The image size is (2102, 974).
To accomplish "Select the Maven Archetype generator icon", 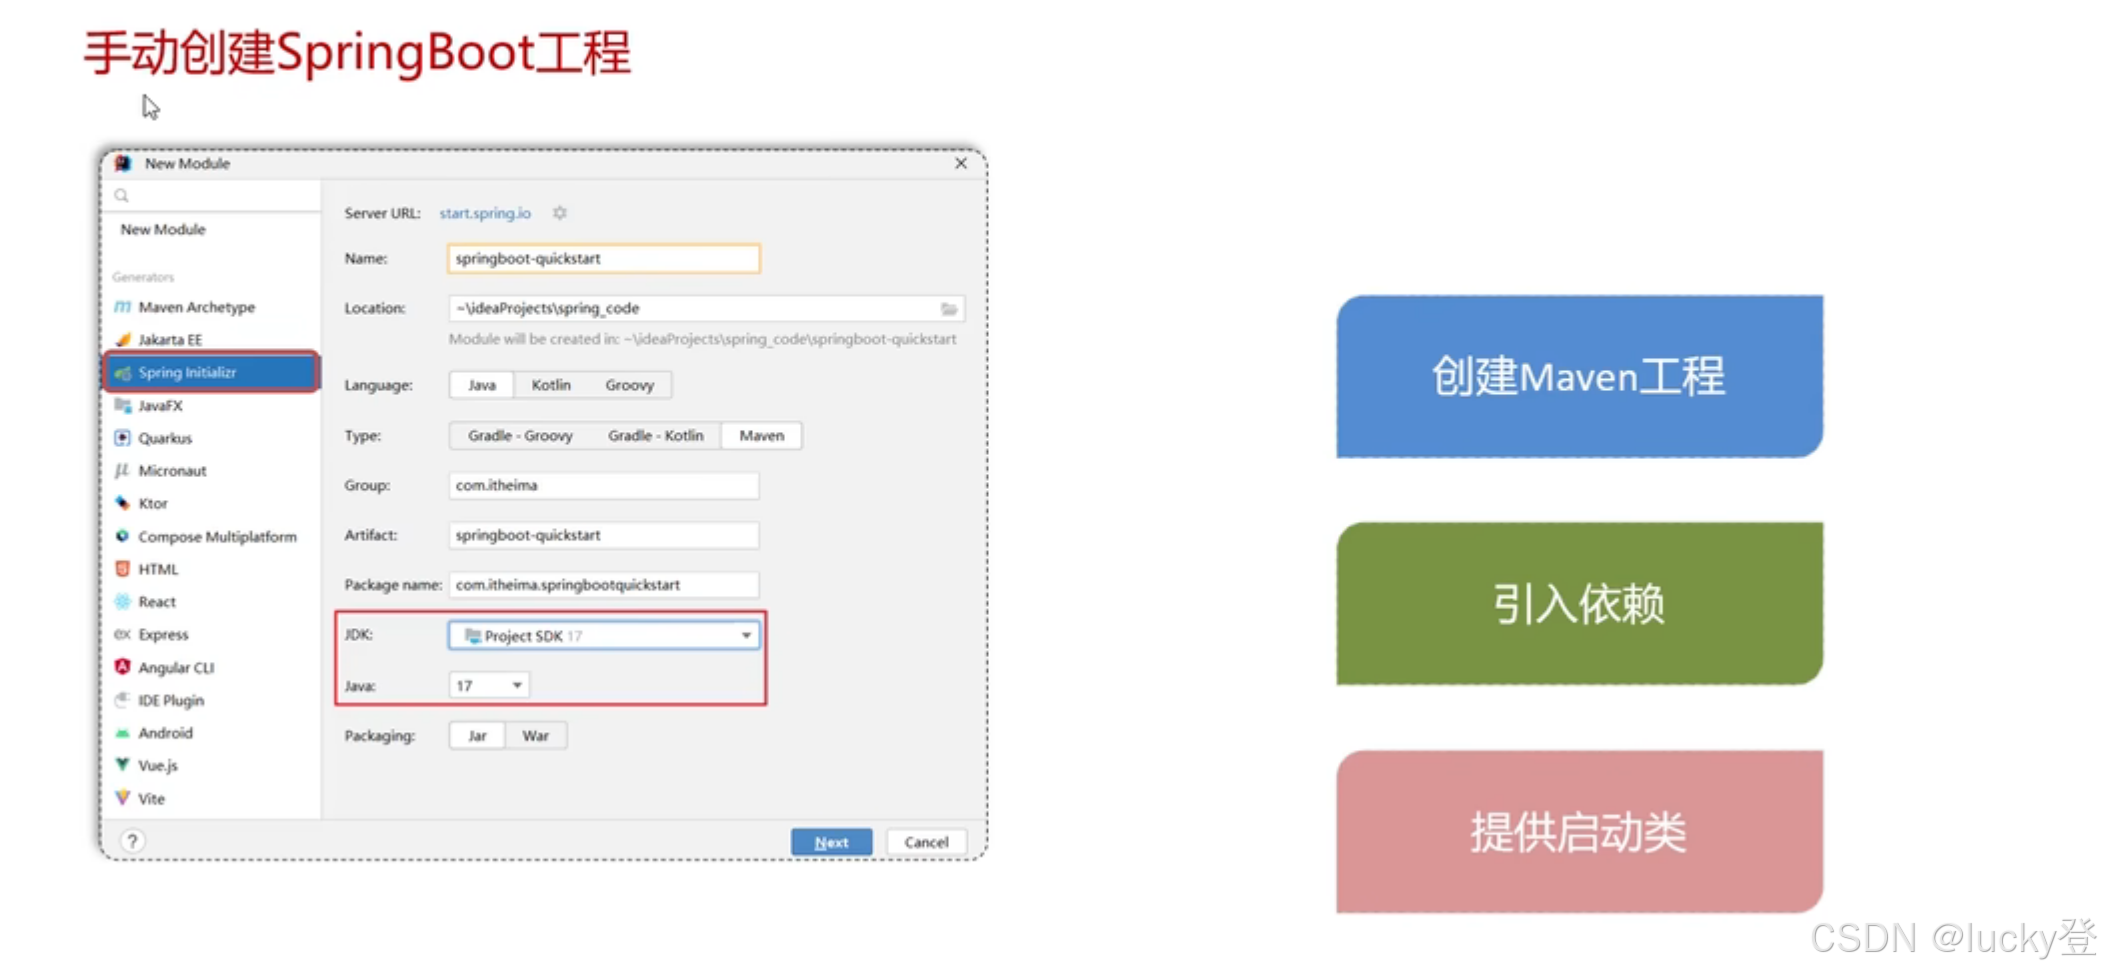I will (122, 307).
